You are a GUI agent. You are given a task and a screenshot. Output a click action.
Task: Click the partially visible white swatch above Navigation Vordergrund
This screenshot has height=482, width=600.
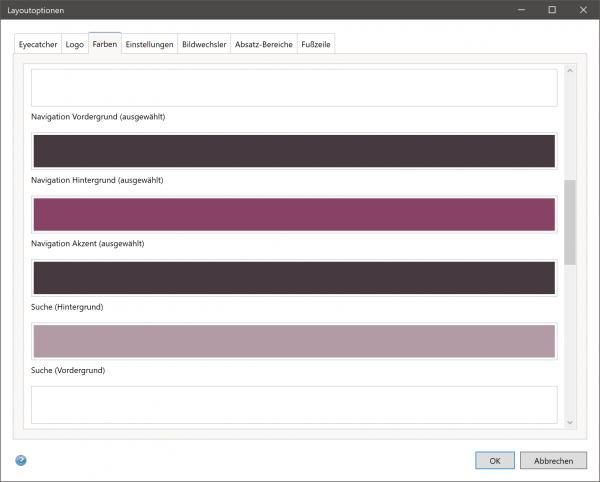[x=293, y=88]
